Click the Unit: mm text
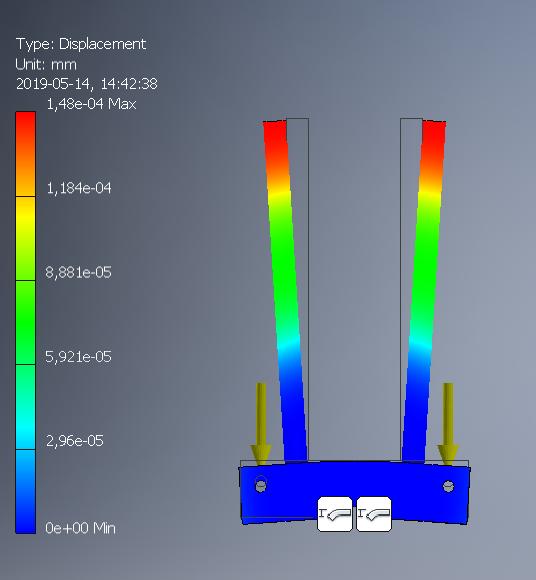The height and width of the screenshot is (580, 536). coord(46,64)
